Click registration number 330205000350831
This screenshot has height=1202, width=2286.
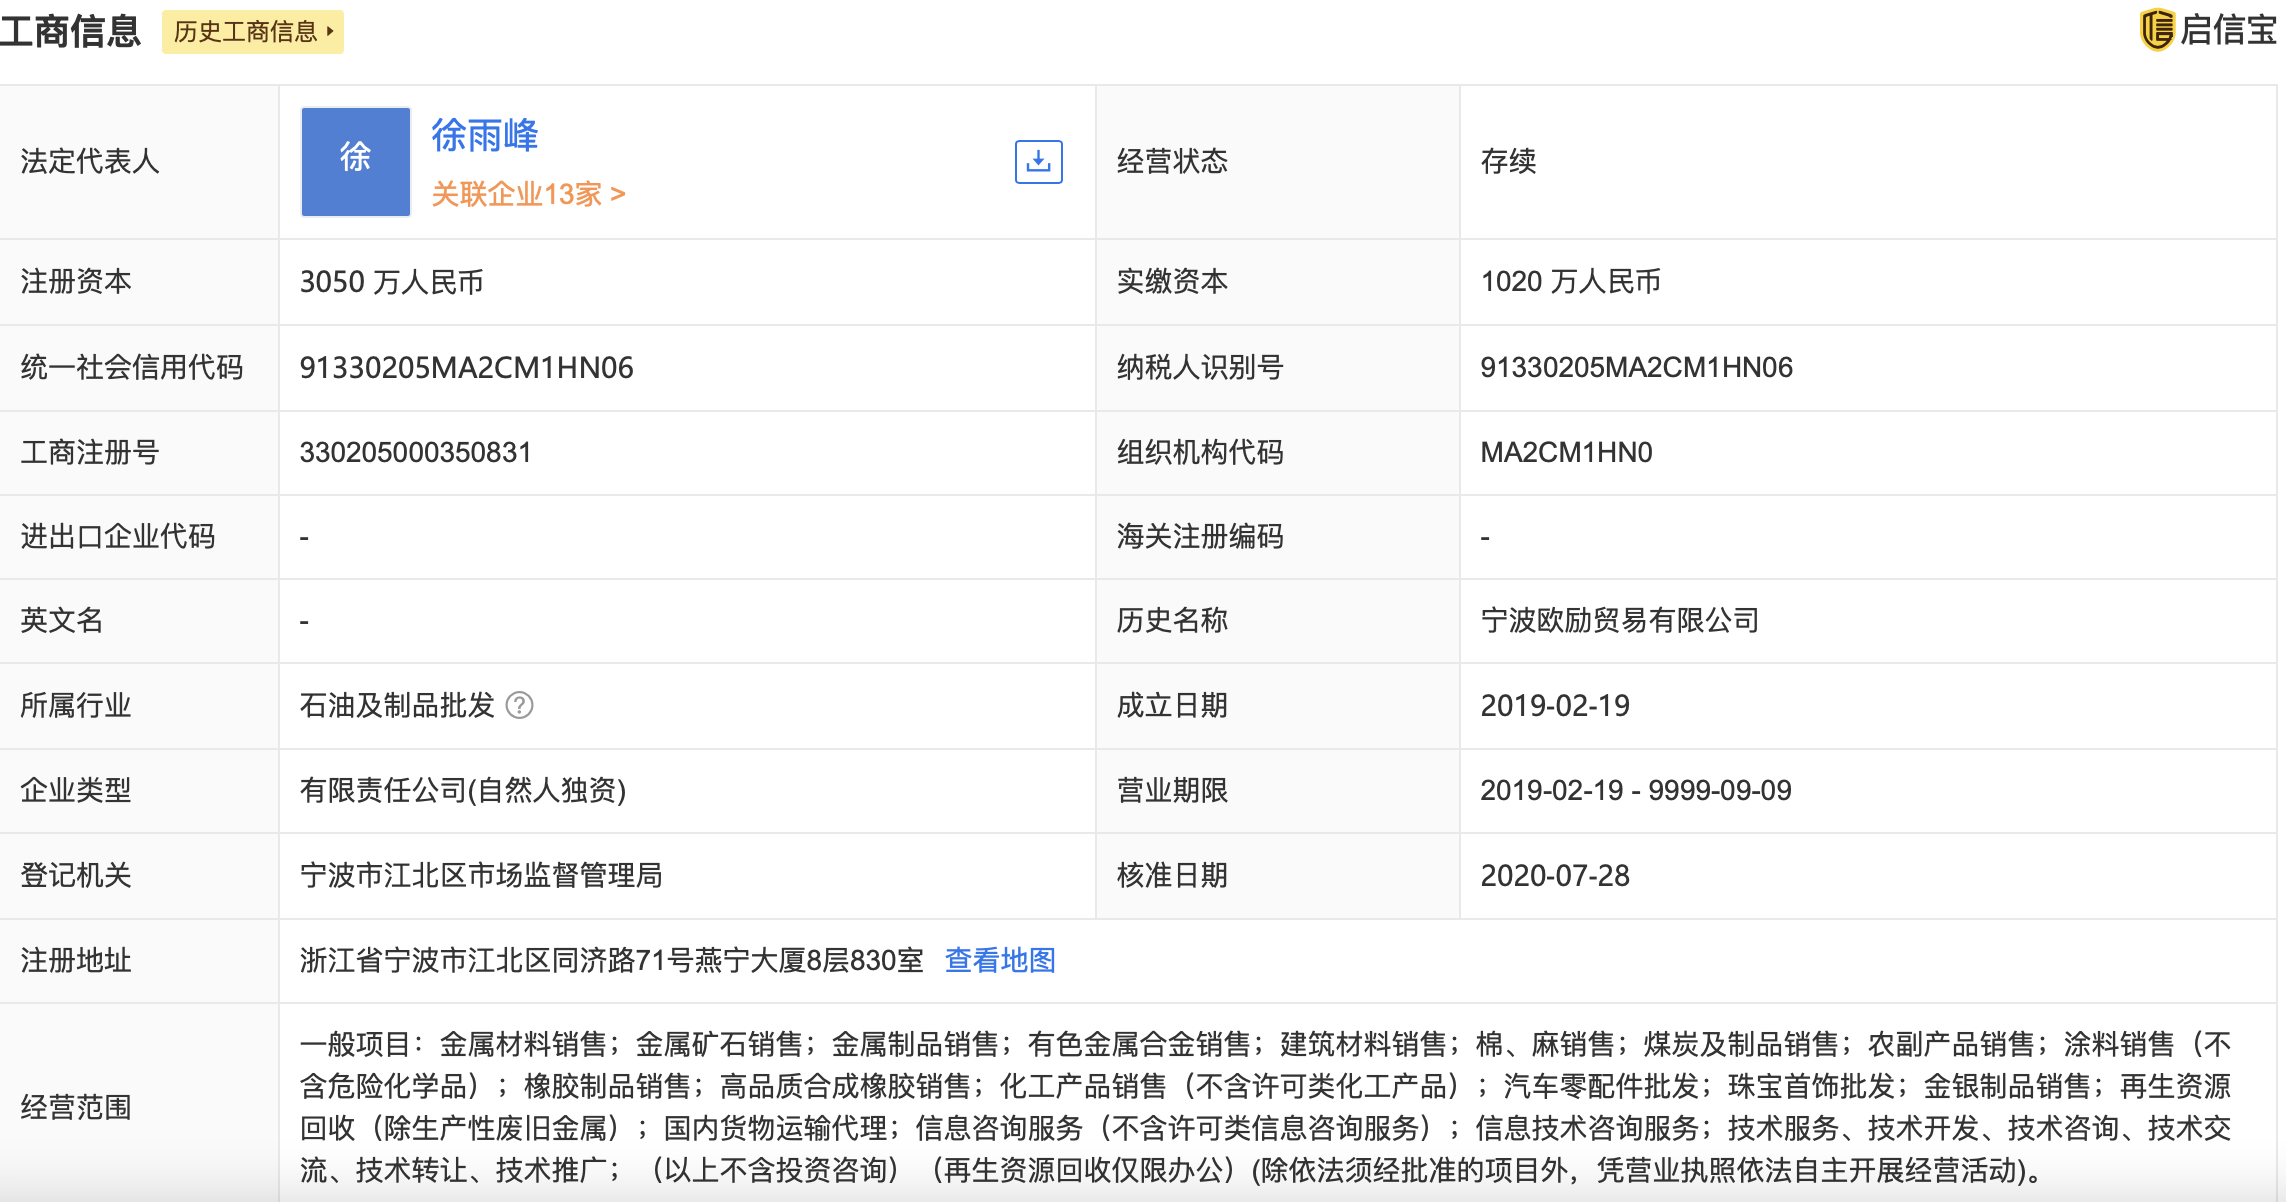[x=415, y=453]
